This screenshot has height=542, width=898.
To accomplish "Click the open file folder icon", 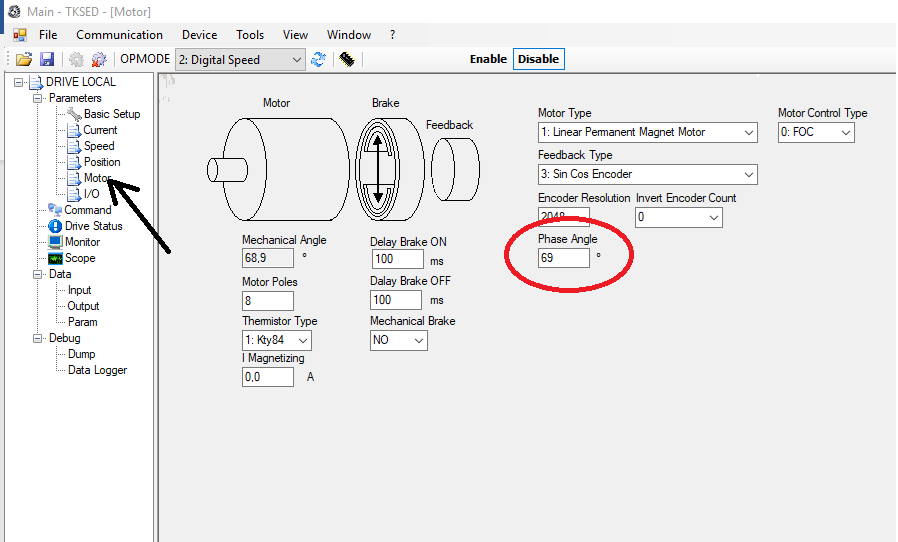I will point(24,59).
